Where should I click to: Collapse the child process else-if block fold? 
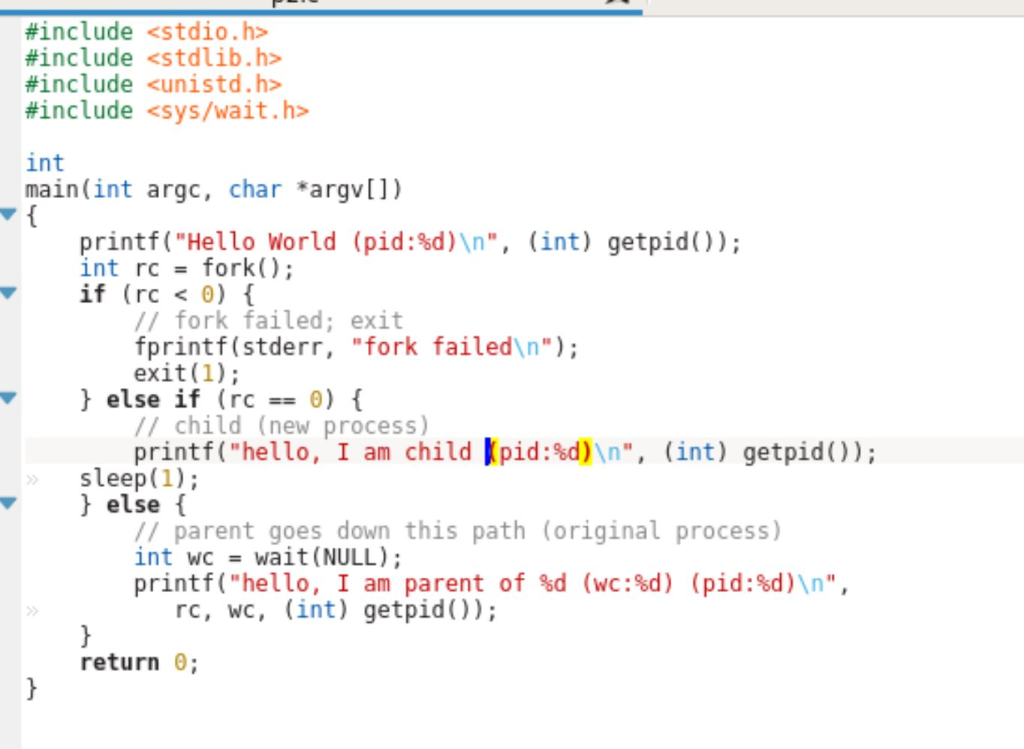tap(8, 398)
